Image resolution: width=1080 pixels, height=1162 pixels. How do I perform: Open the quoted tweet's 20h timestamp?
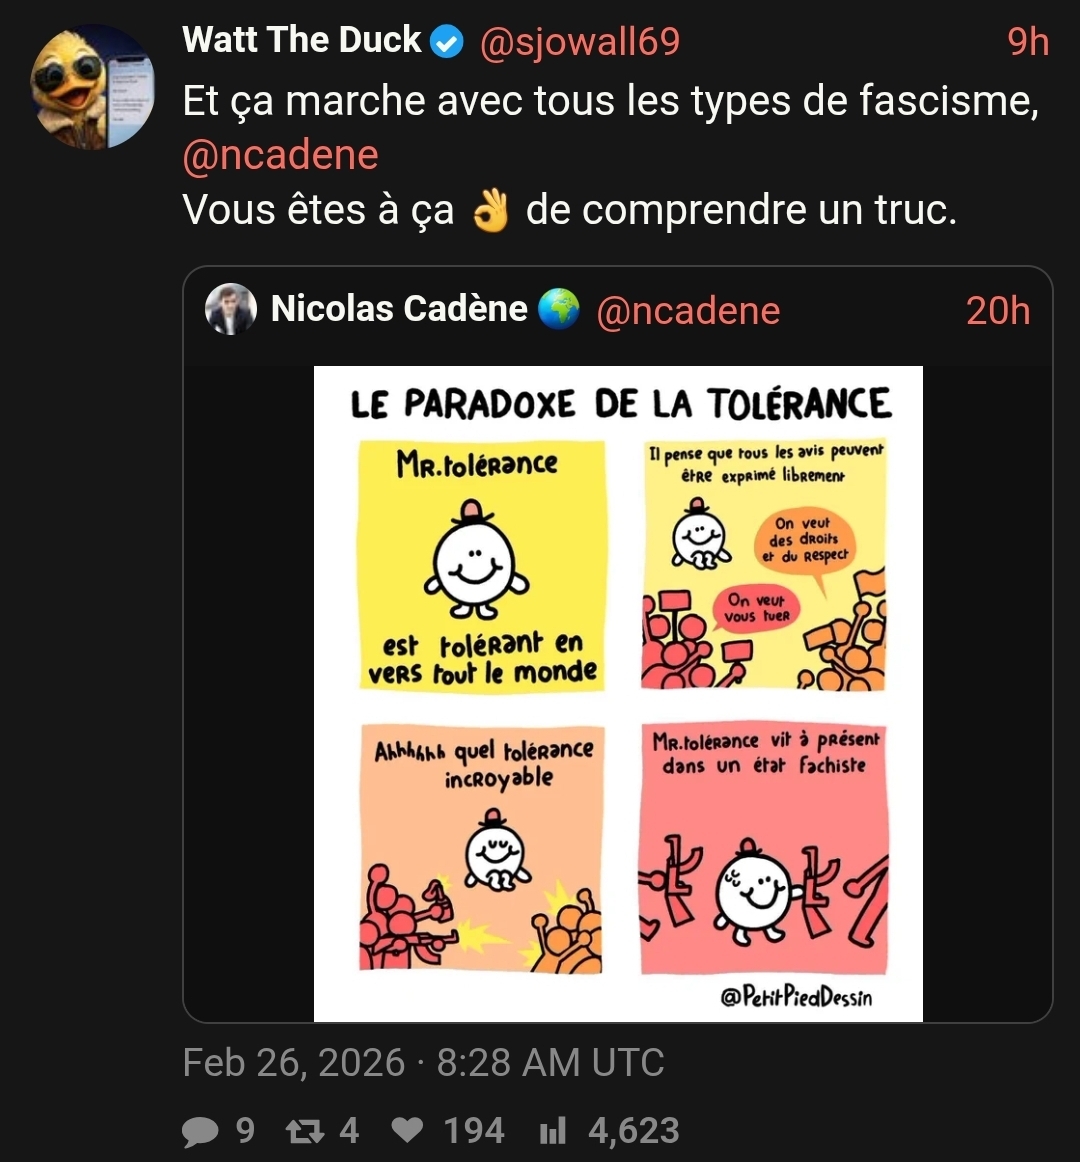coord(998,311)
